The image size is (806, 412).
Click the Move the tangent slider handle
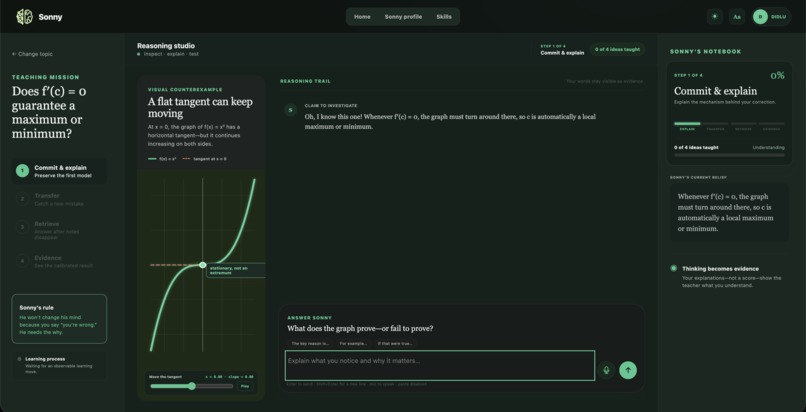click(x=192, y=386)
